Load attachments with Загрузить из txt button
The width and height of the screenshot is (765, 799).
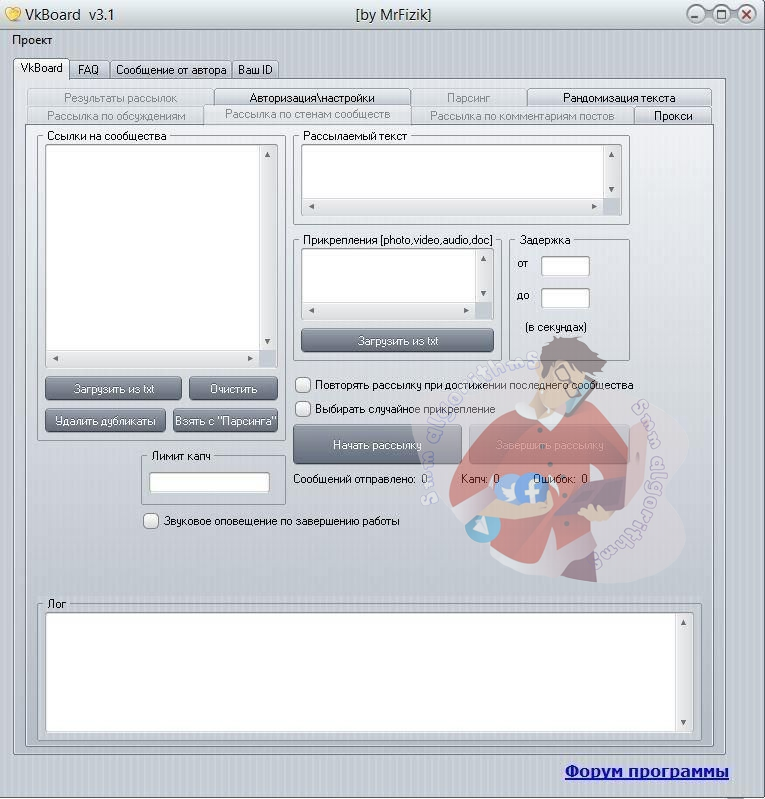[x=398, y=341]
